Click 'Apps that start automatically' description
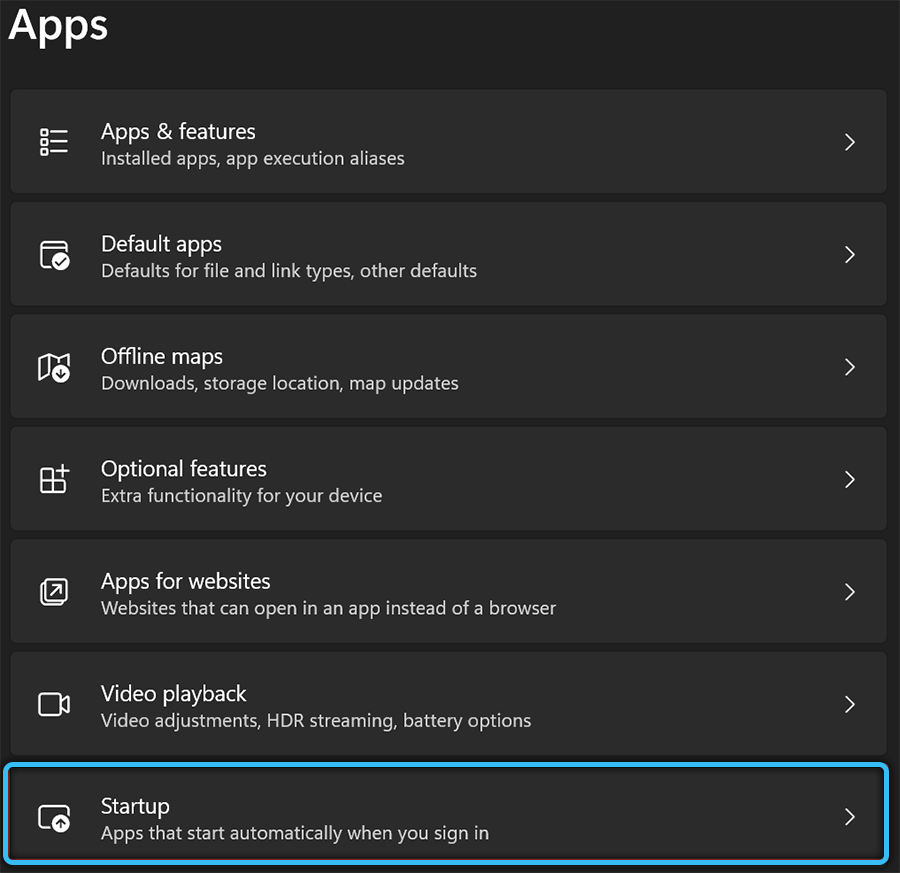Screen dimensions: 900x873 point(294,833)
